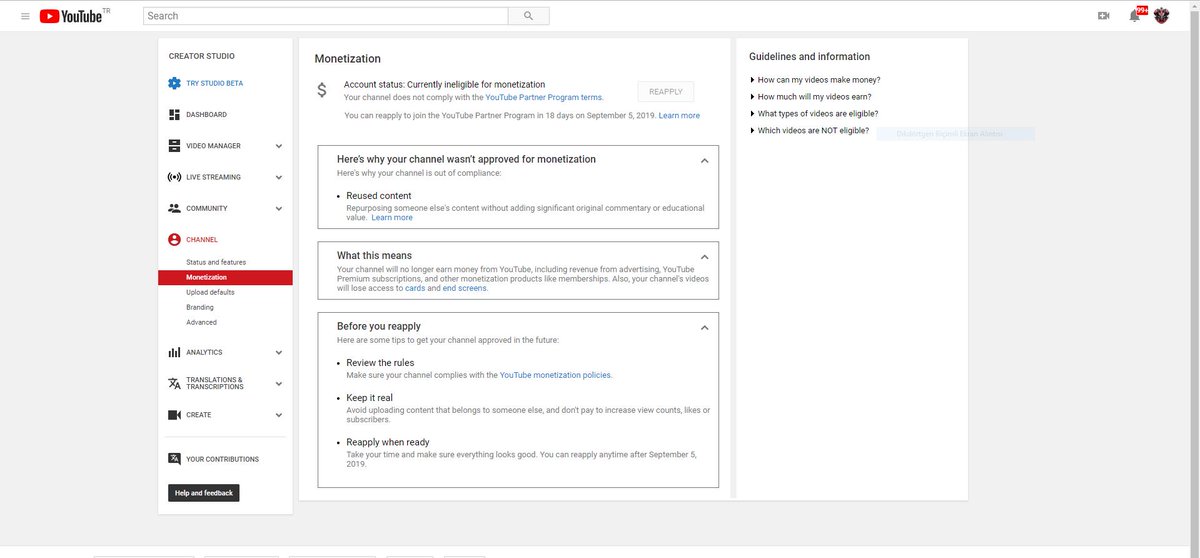Image resolution: width=1200 pixels, height=558 pixels.
Task: Click the Analytics bar chart icon
Action: [174, 352]
